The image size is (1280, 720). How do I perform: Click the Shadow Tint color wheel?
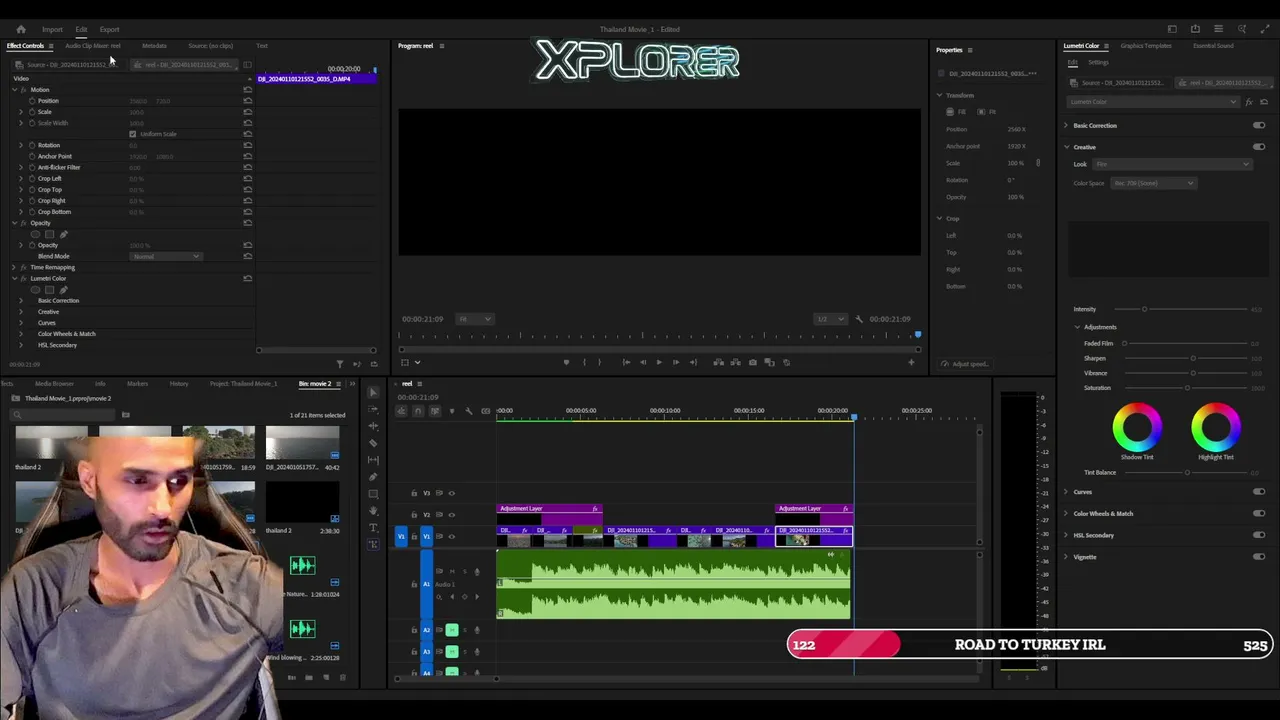pyautogui.click(x=1137, y=427)
